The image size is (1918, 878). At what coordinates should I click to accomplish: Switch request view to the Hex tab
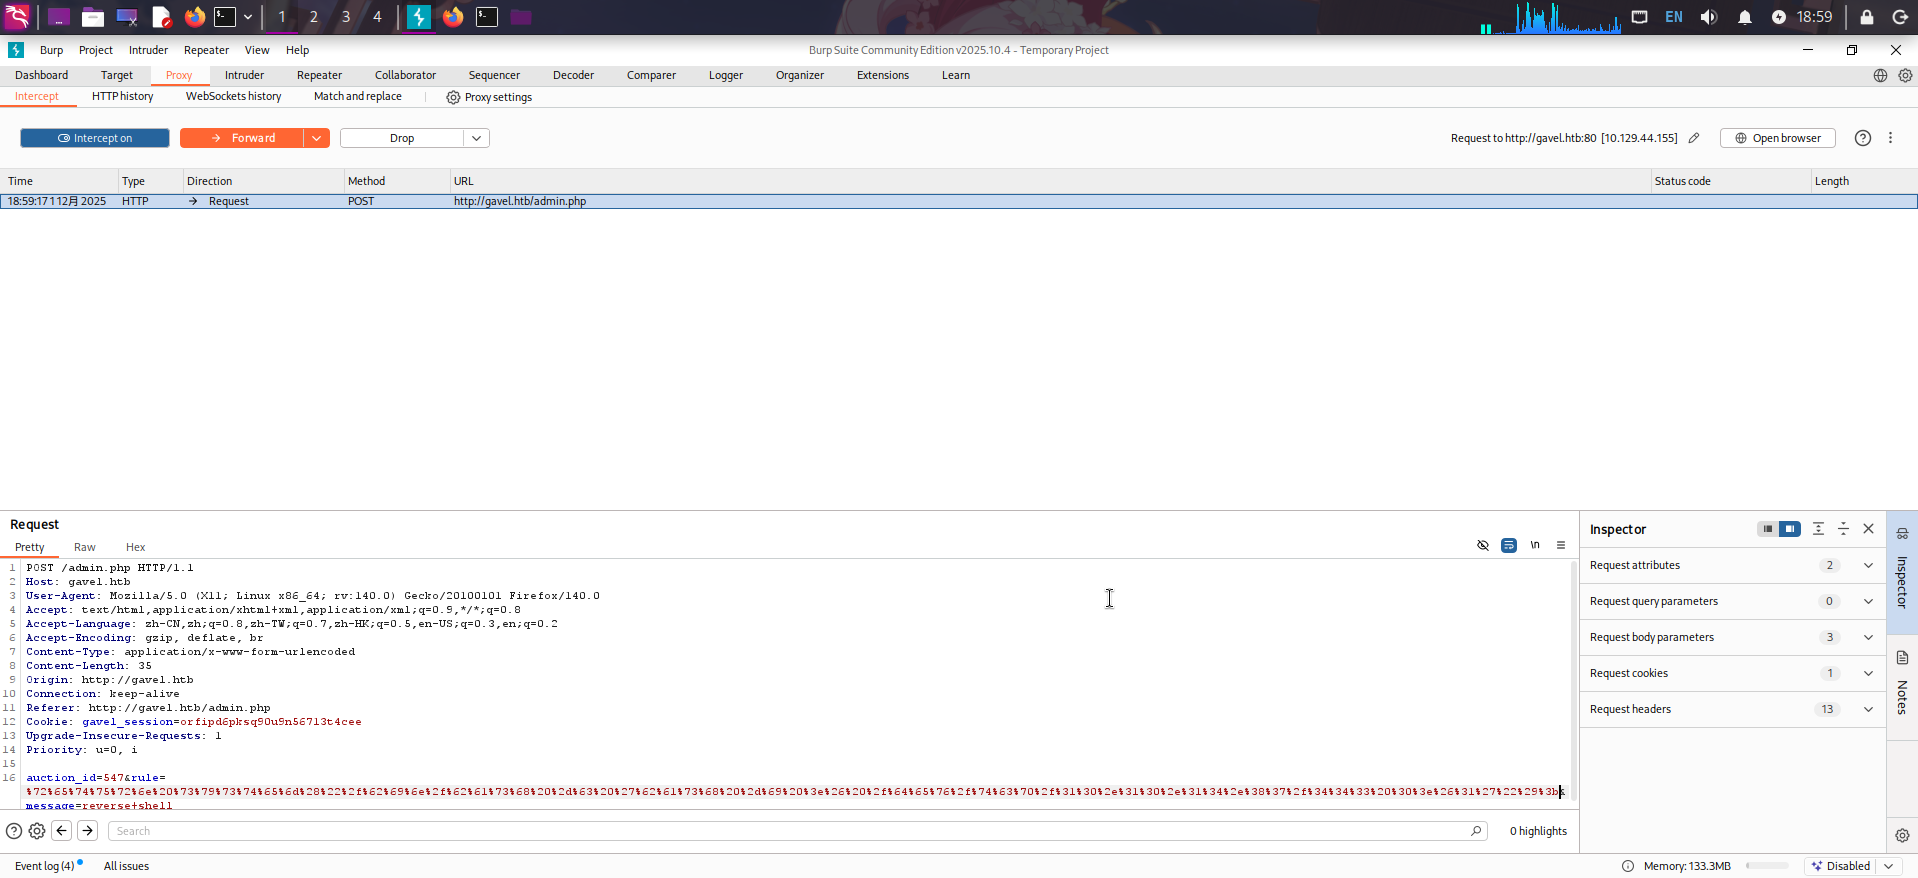[135, 548]
